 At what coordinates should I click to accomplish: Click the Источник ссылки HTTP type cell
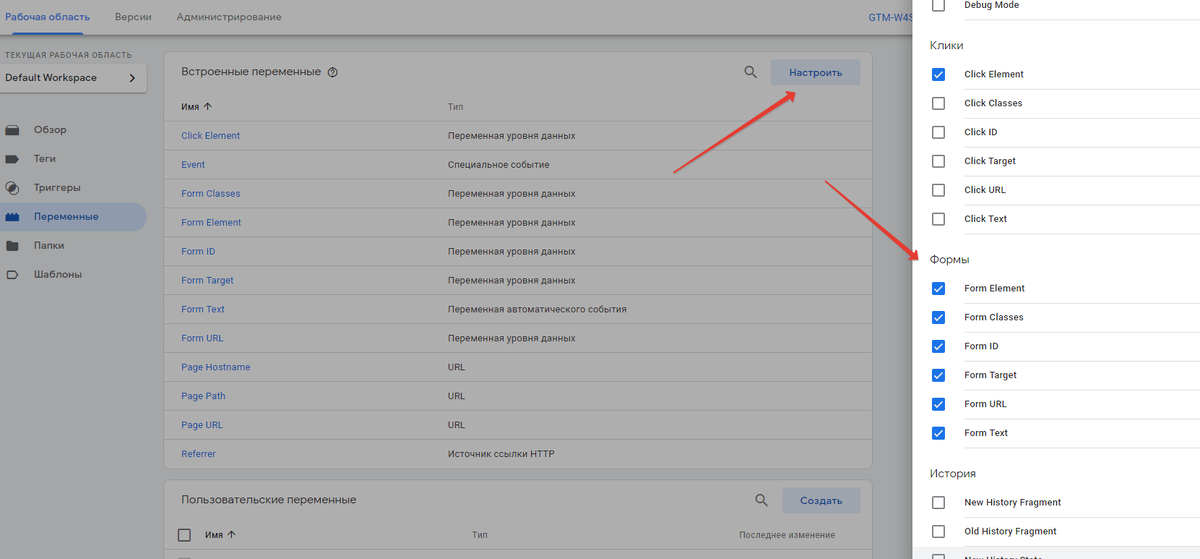click(x=501, y=455)
